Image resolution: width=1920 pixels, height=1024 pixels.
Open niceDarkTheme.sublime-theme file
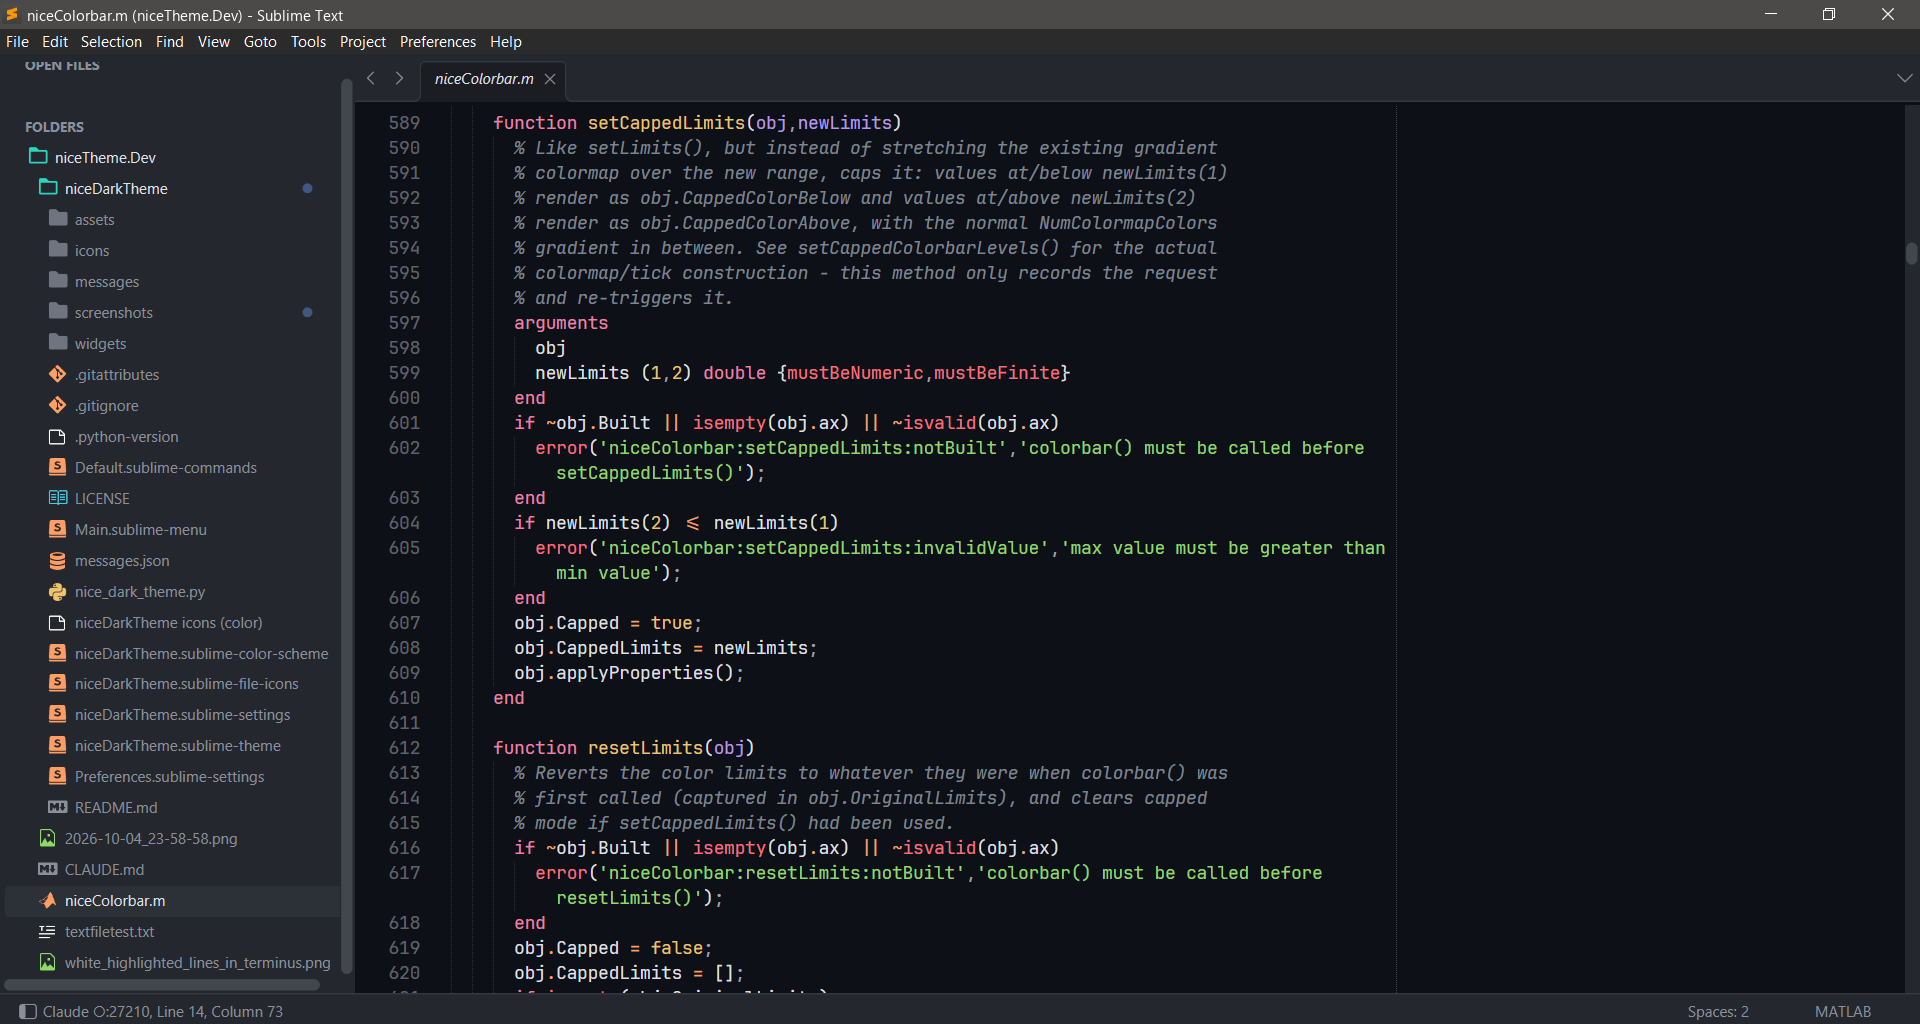point(178,745)
